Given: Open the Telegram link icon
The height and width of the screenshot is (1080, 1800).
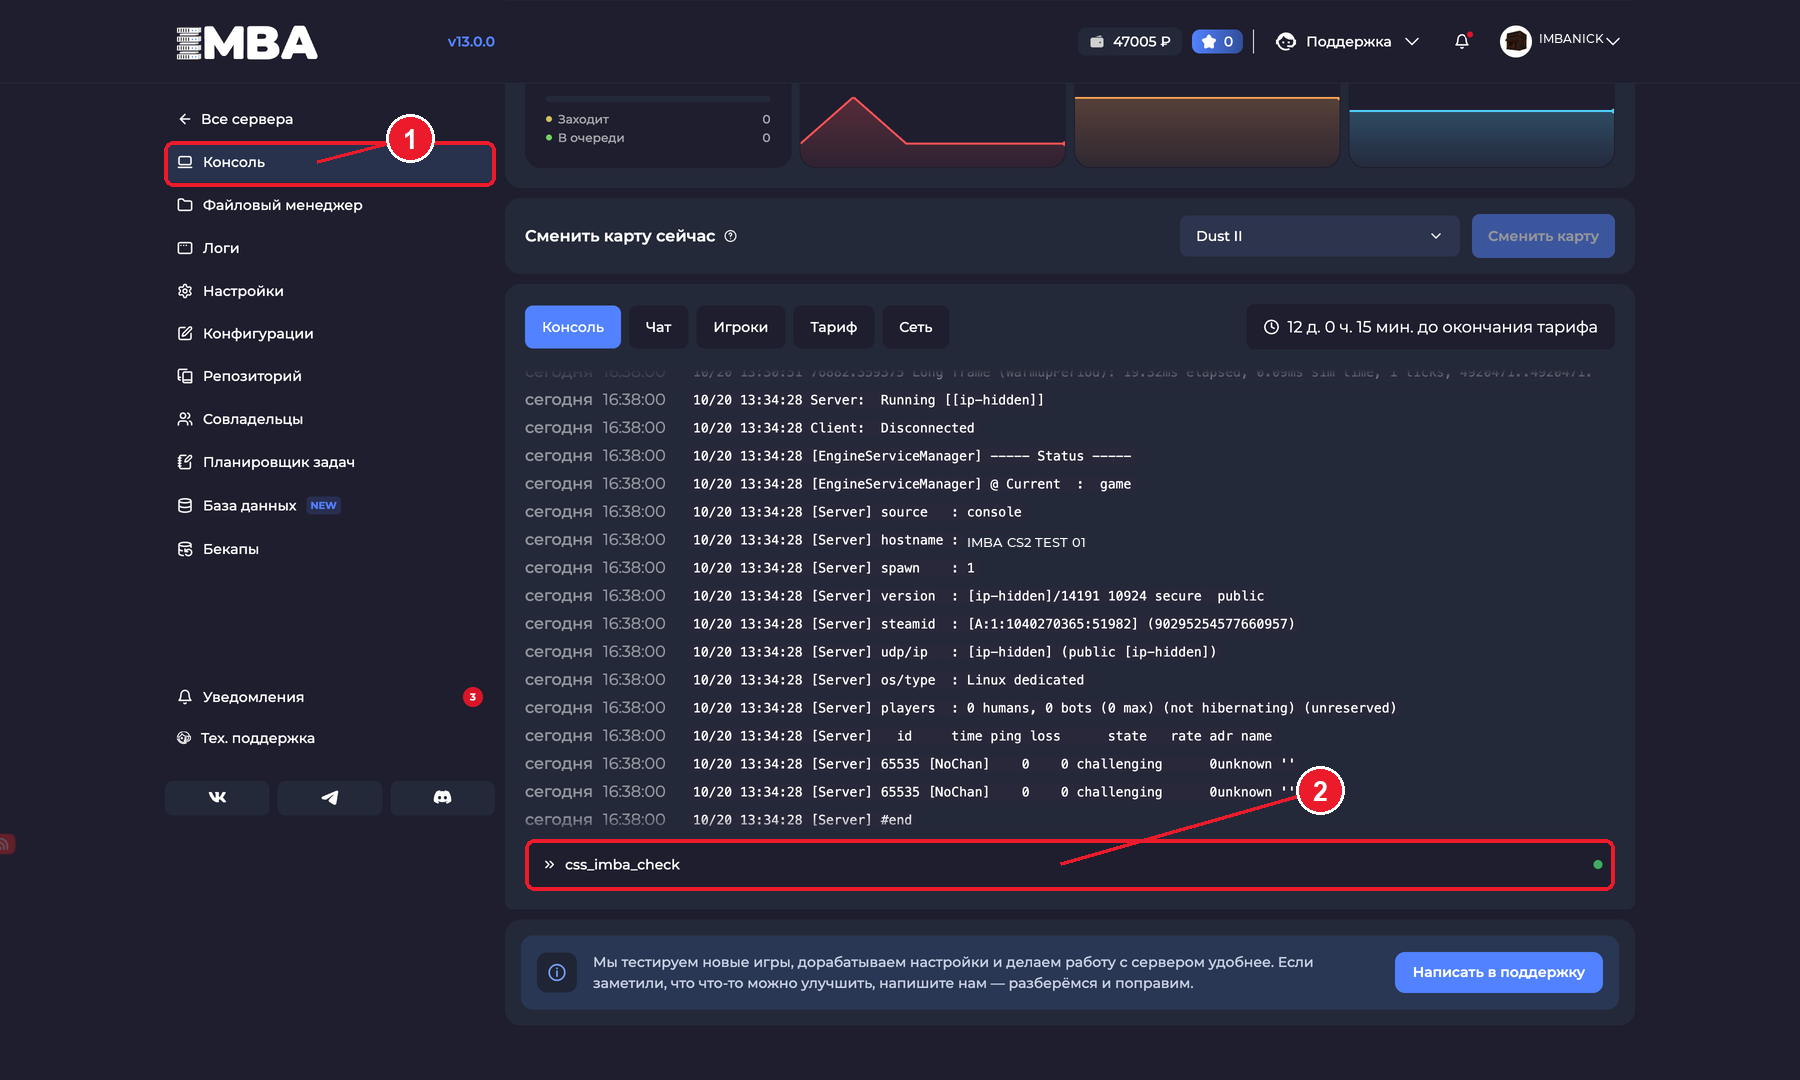Looking at the screenshot, I should [x=330, y=797].
